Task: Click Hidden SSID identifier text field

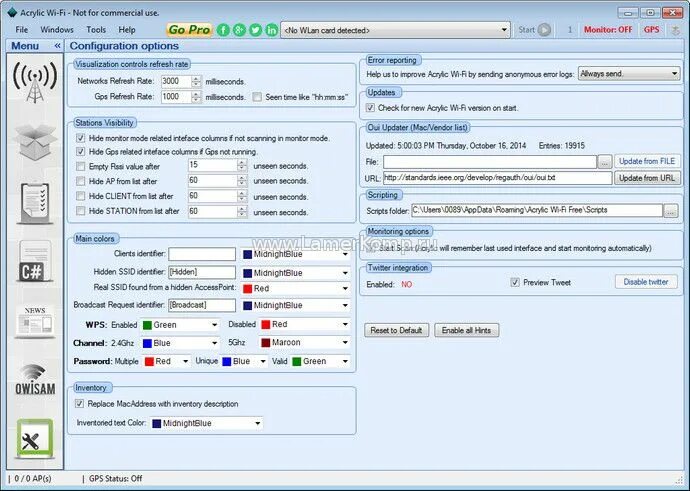Action: [202, 272]
